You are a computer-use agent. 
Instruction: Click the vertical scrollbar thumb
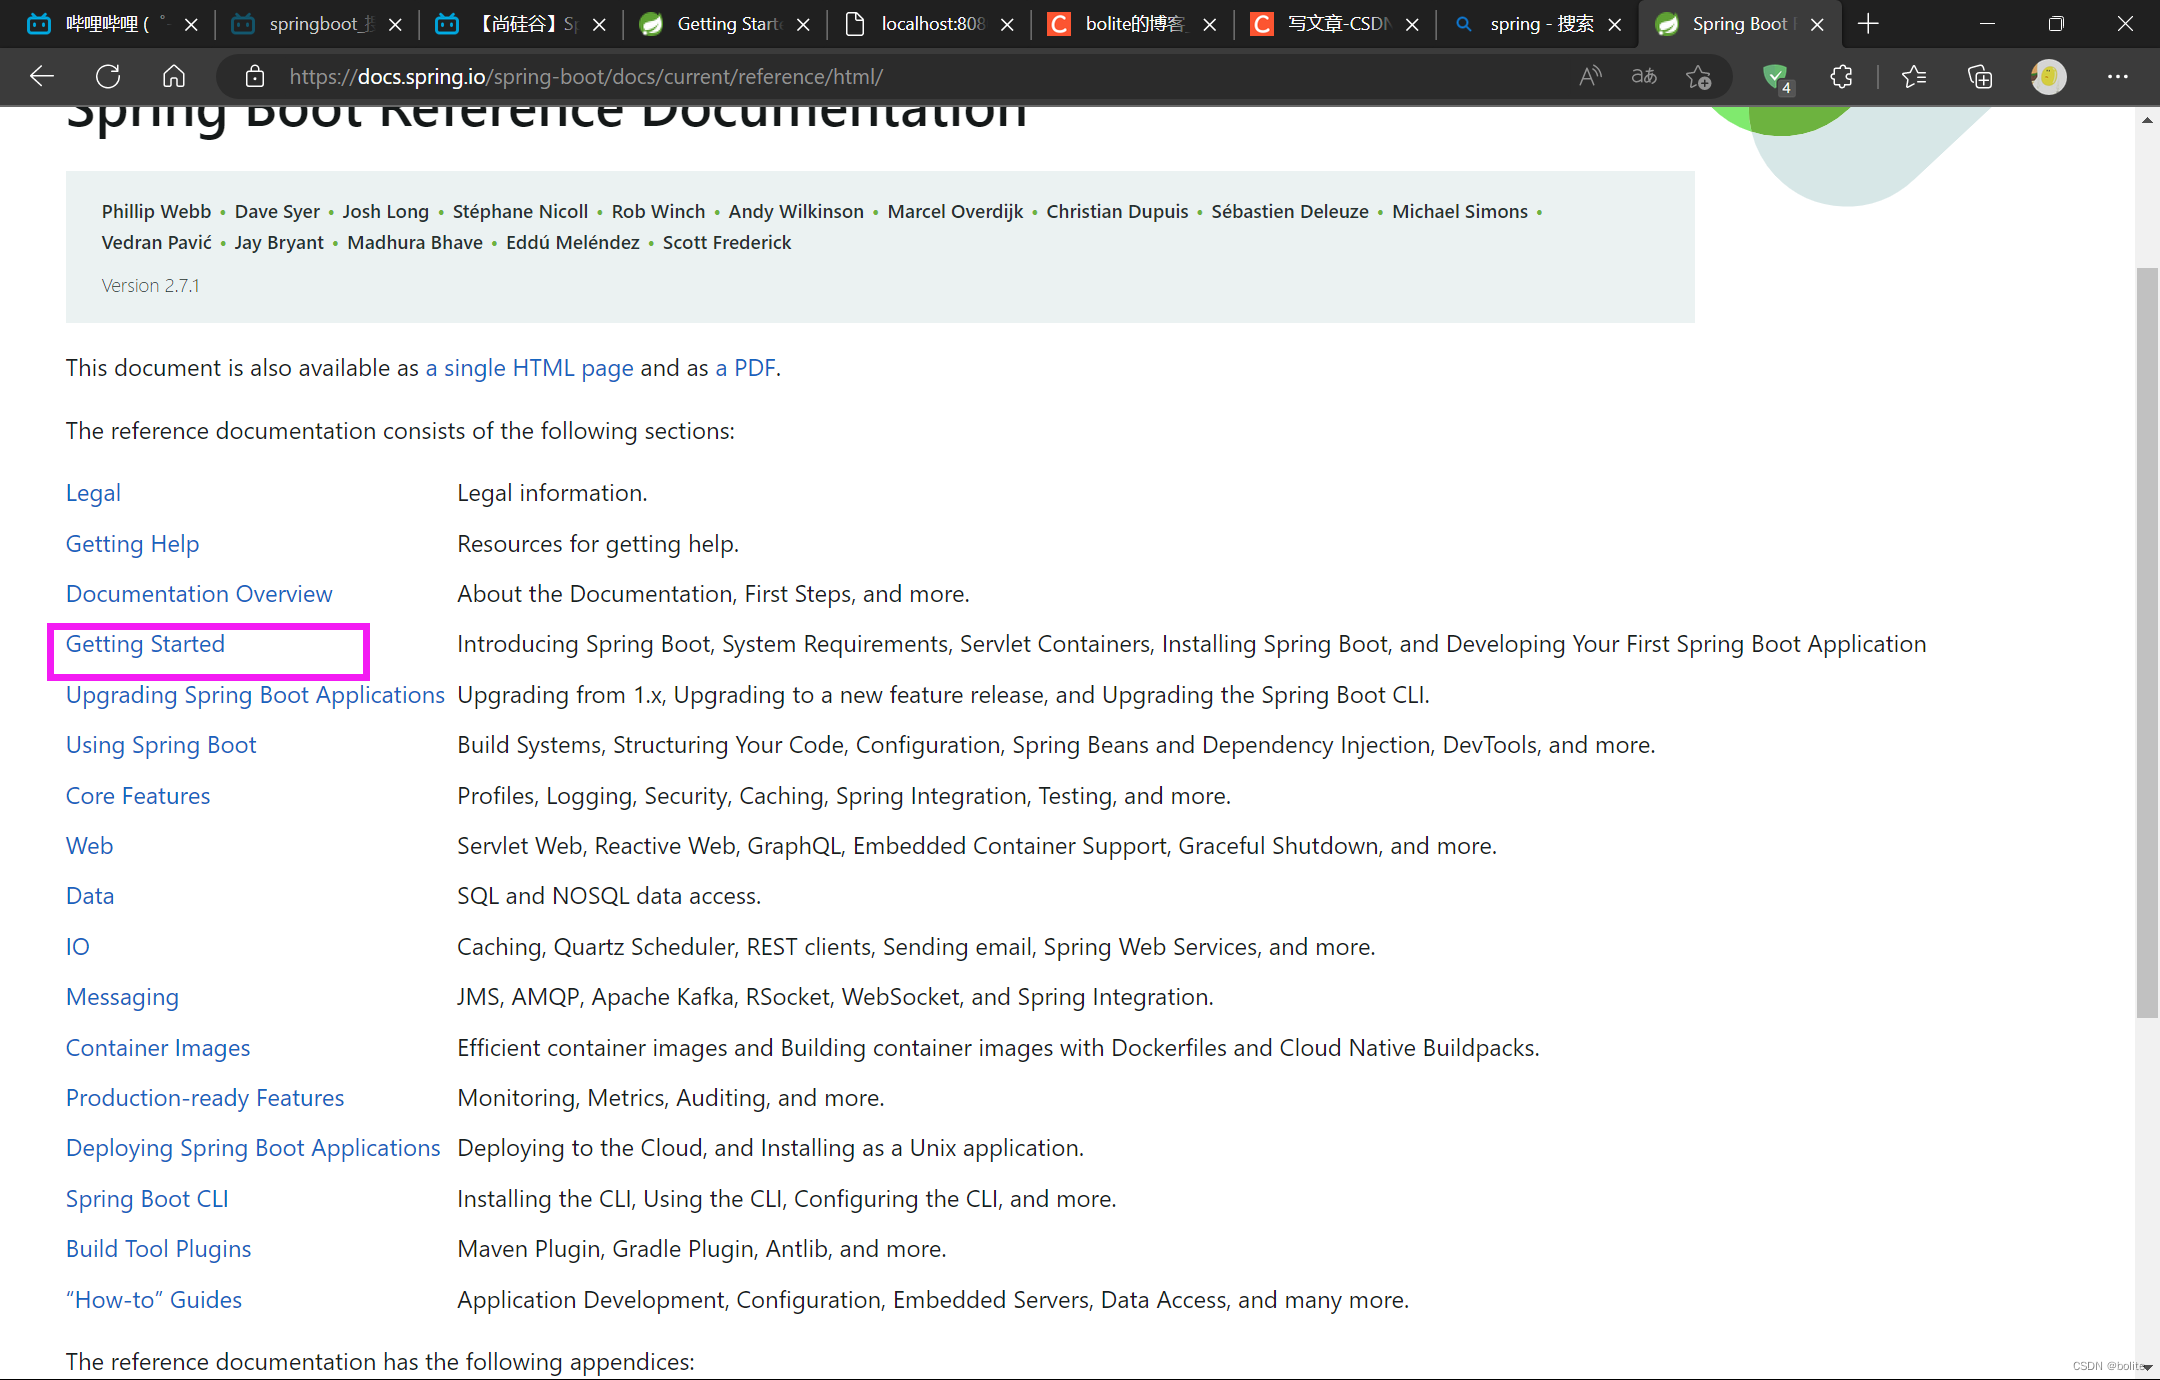[x=2146, y=642]
